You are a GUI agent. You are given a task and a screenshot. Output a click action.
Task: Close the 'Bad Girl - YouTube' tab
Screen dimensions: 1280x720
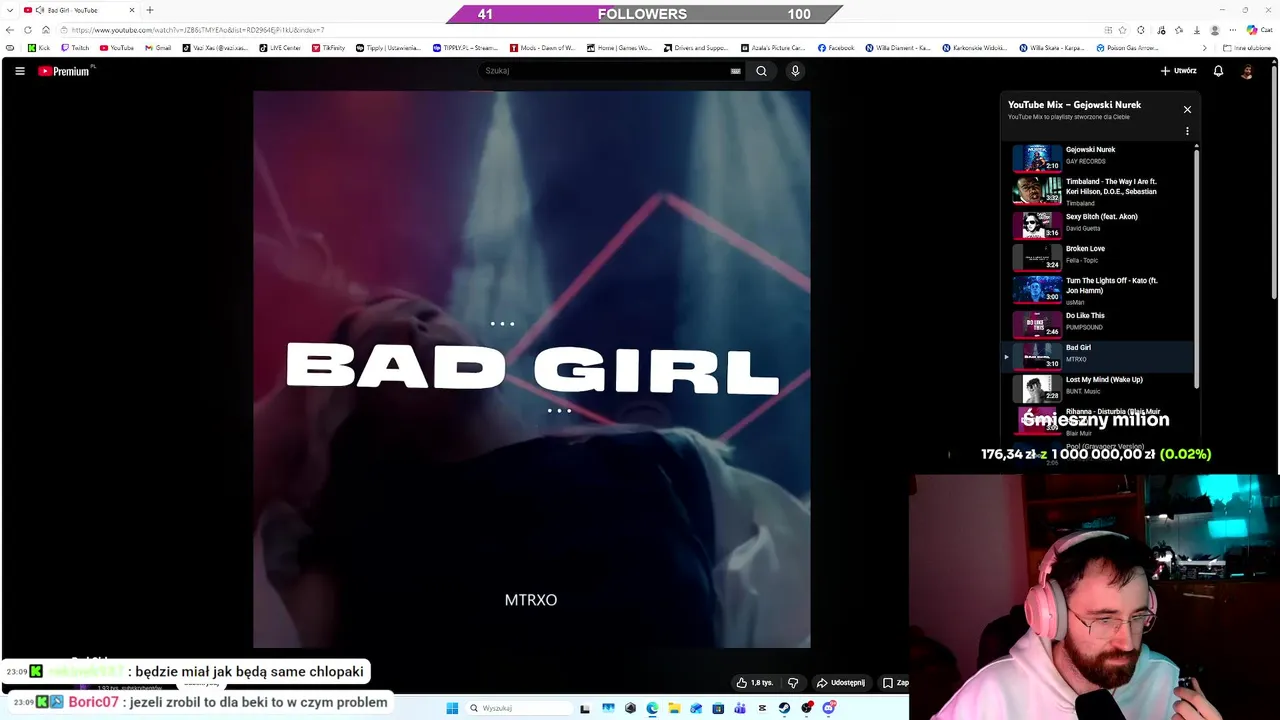point(131,10)
